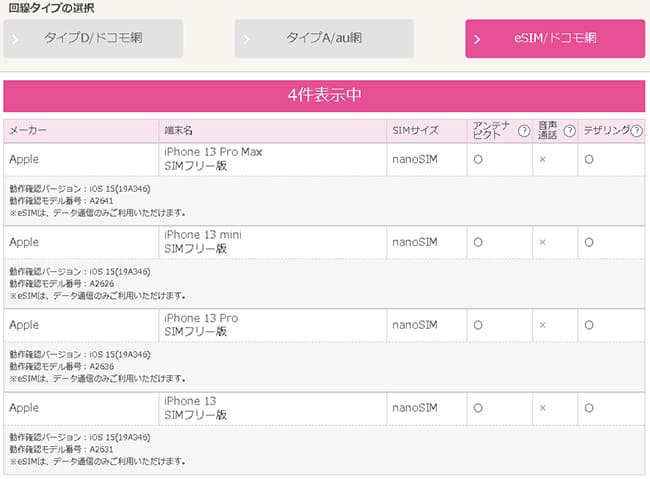
Task: Click the voice call × mark in the last row
Action: point(542,408)
